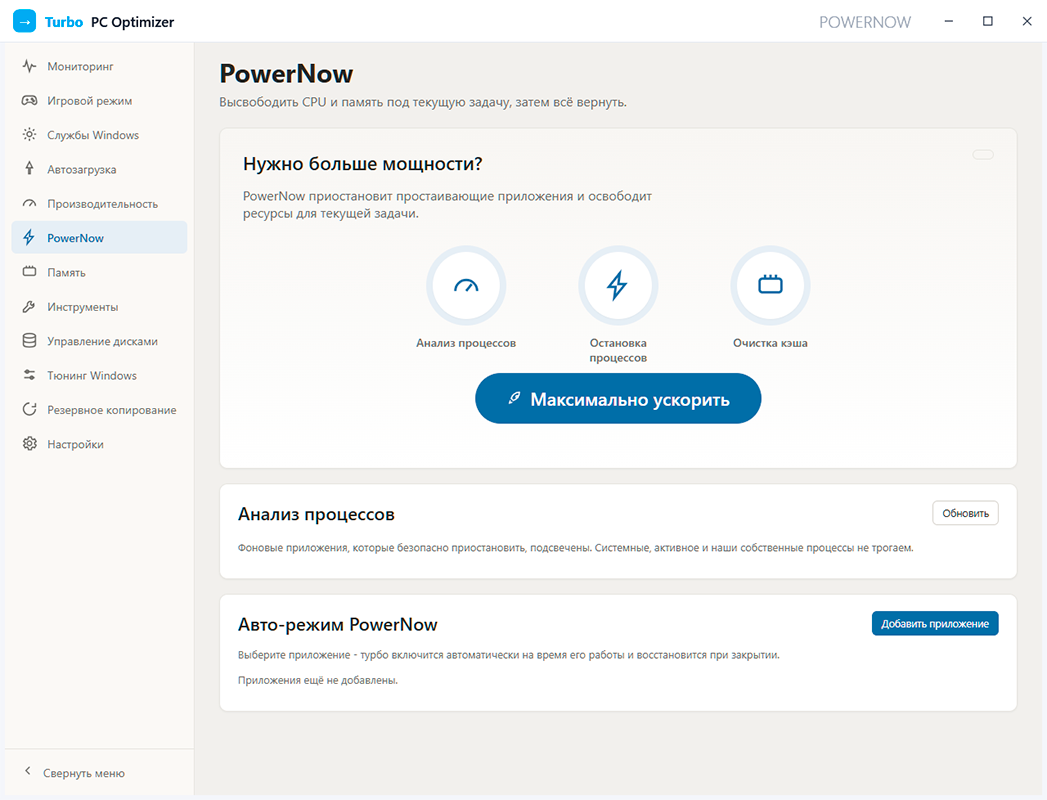Open the Мониторинг section
Viewport: 1047px width, 800px height.
point(99,66)
